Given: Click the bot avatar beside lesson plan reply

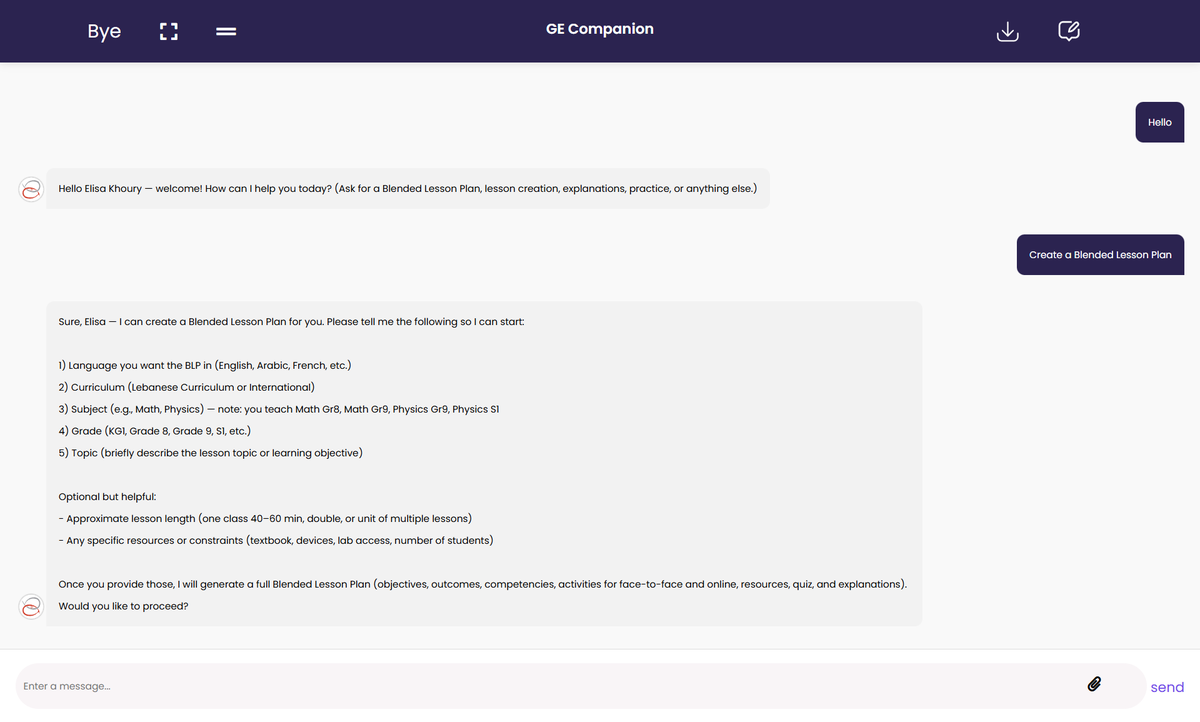Looking at the screenshot, I should pos(31,607).
